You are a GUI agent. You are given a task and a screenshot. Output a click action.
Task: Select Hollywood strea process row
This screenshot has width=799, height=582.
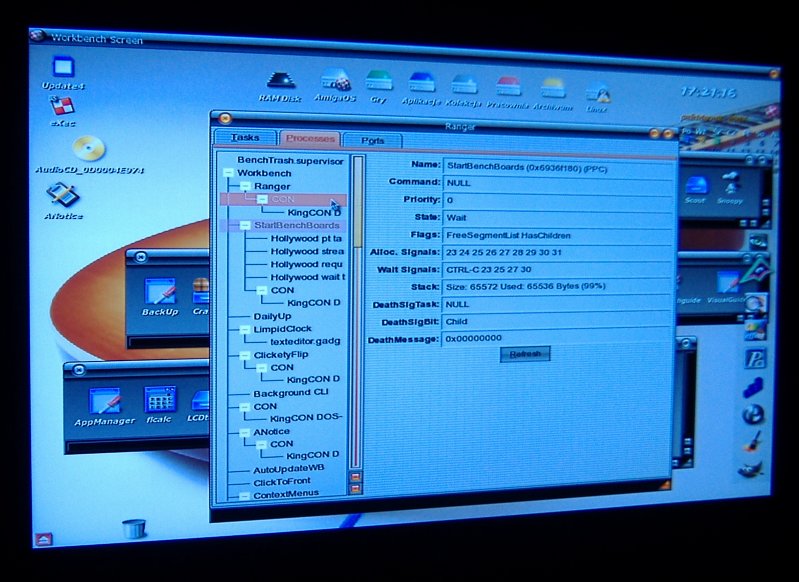click(x=307, y=251)
